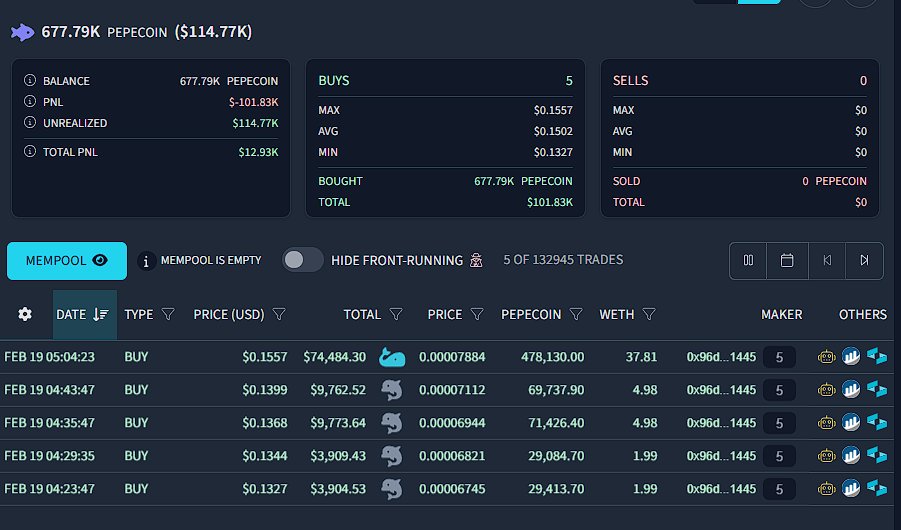Click the cyan arrows icon on the 04:23:47 row
This screenshot has width=901, height=530.
coord(877,489)
